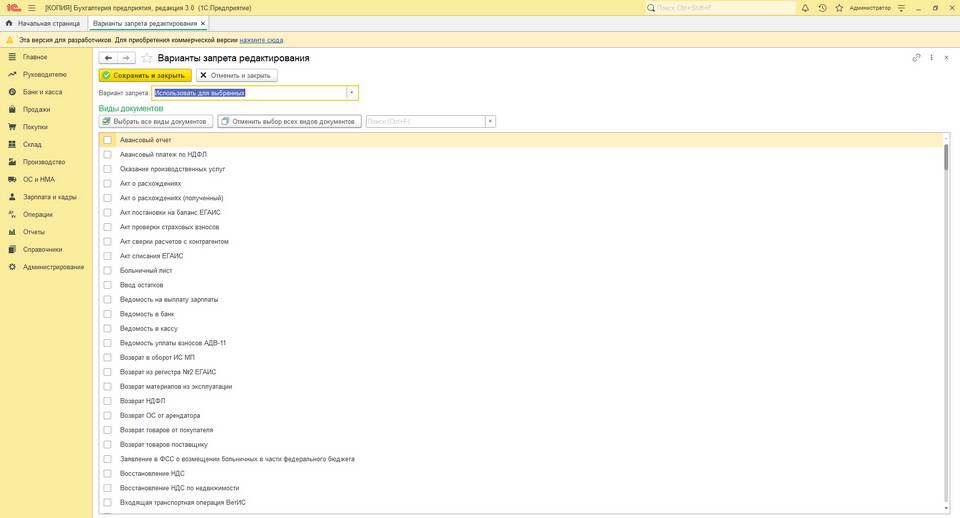Open Руководителю section
Viewport: 960px width, 518px height.
45,75
